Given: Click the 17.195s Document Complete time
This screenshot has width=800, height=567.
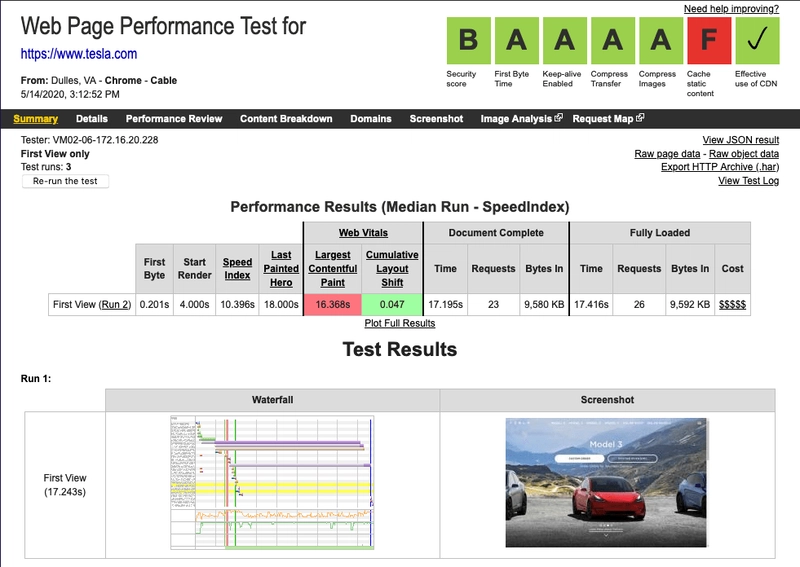Looking at the screenshot, I should (x=445, y=305).
